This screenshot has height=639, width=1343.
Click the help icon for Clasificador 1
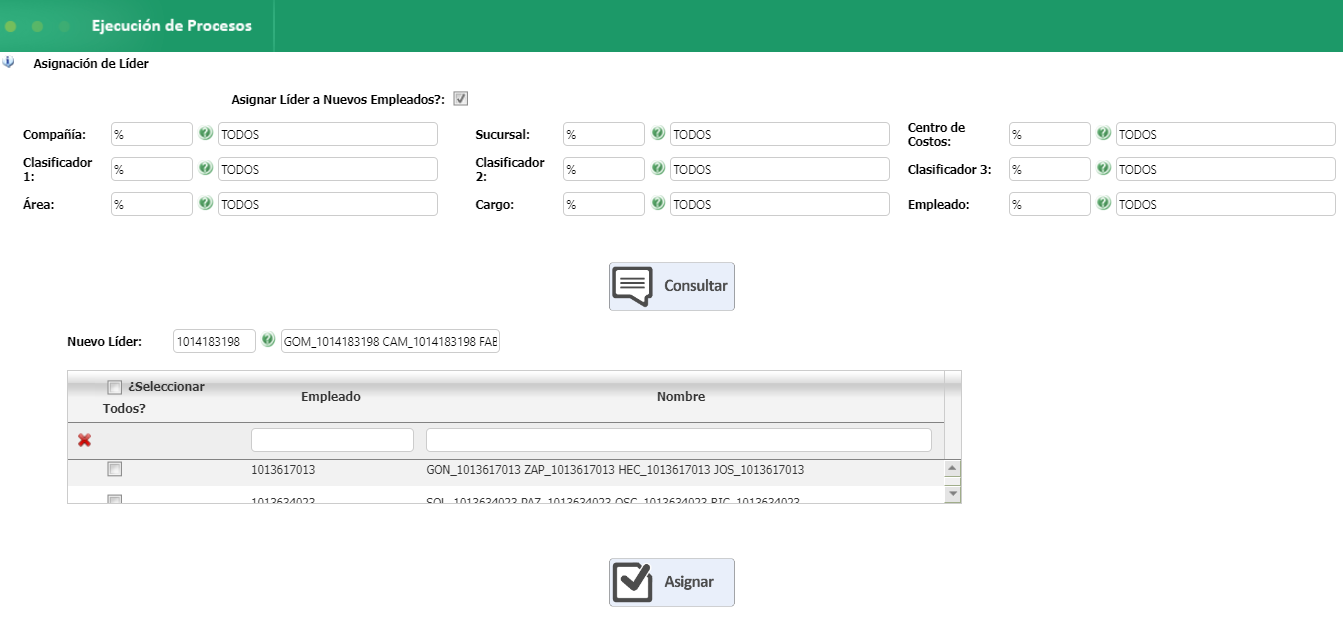point(206,168)
